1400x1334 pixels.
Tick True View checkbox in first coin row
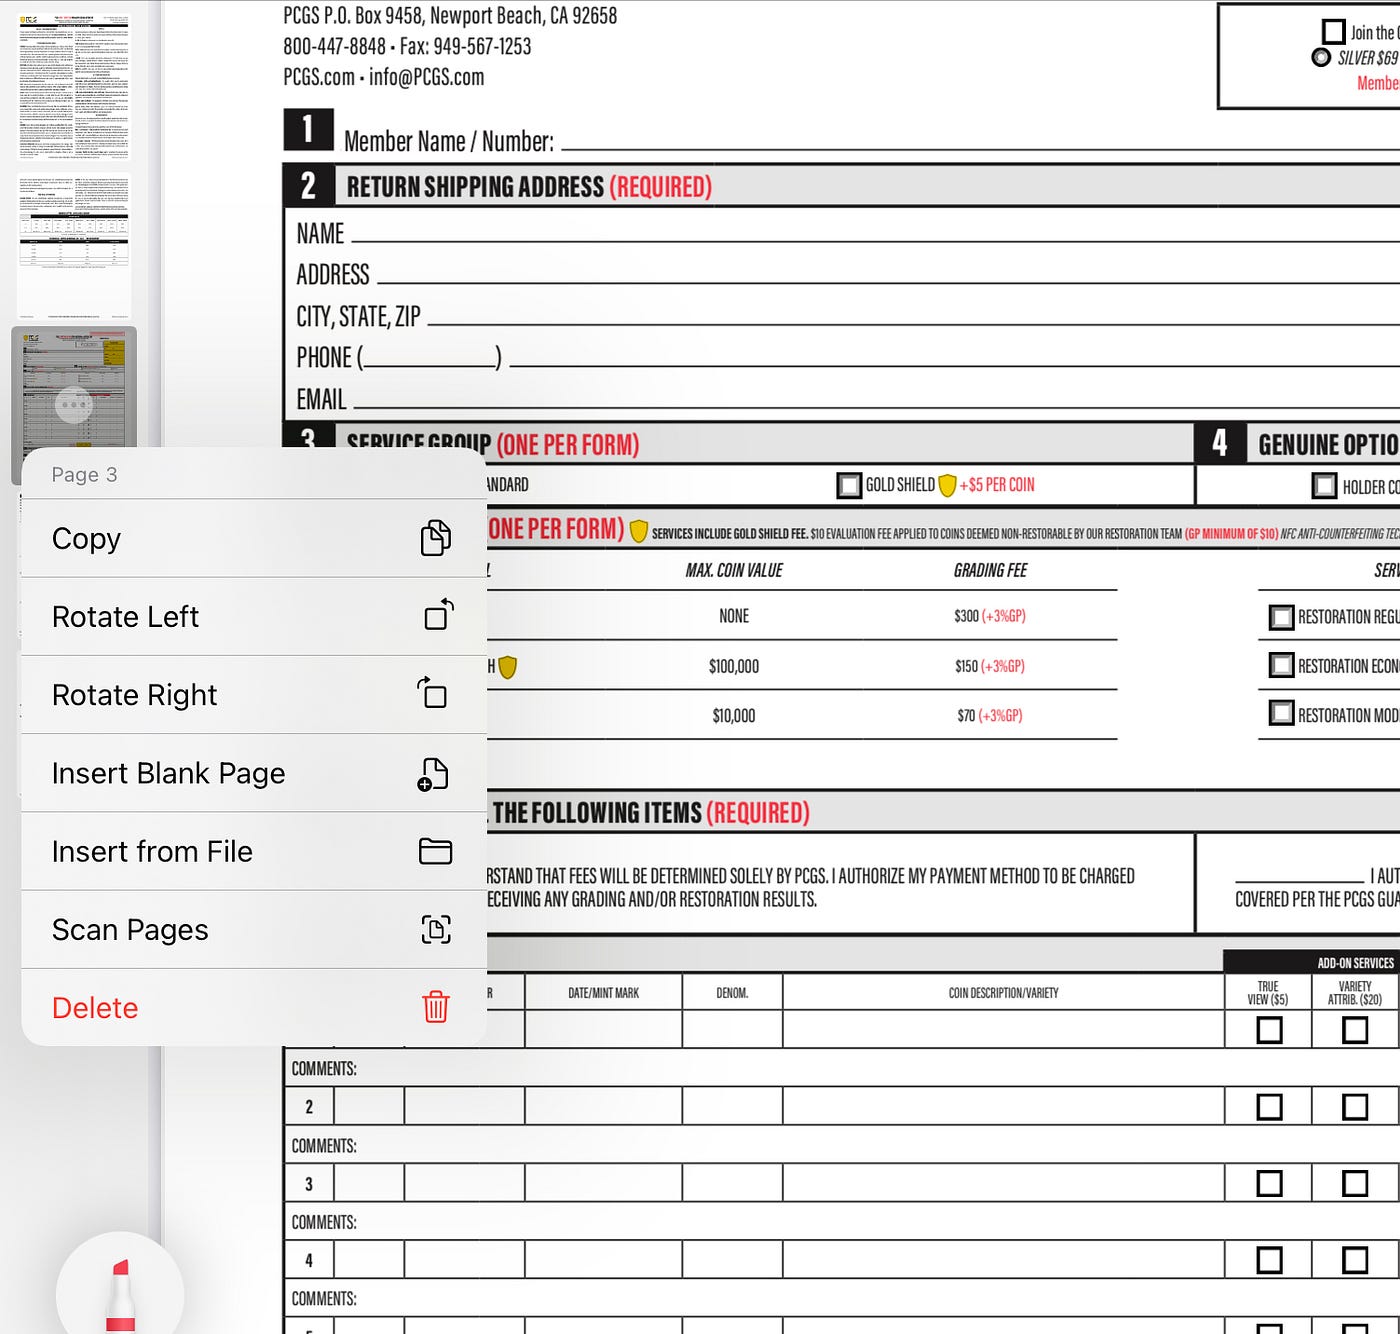click(x=1269, y=1030)
